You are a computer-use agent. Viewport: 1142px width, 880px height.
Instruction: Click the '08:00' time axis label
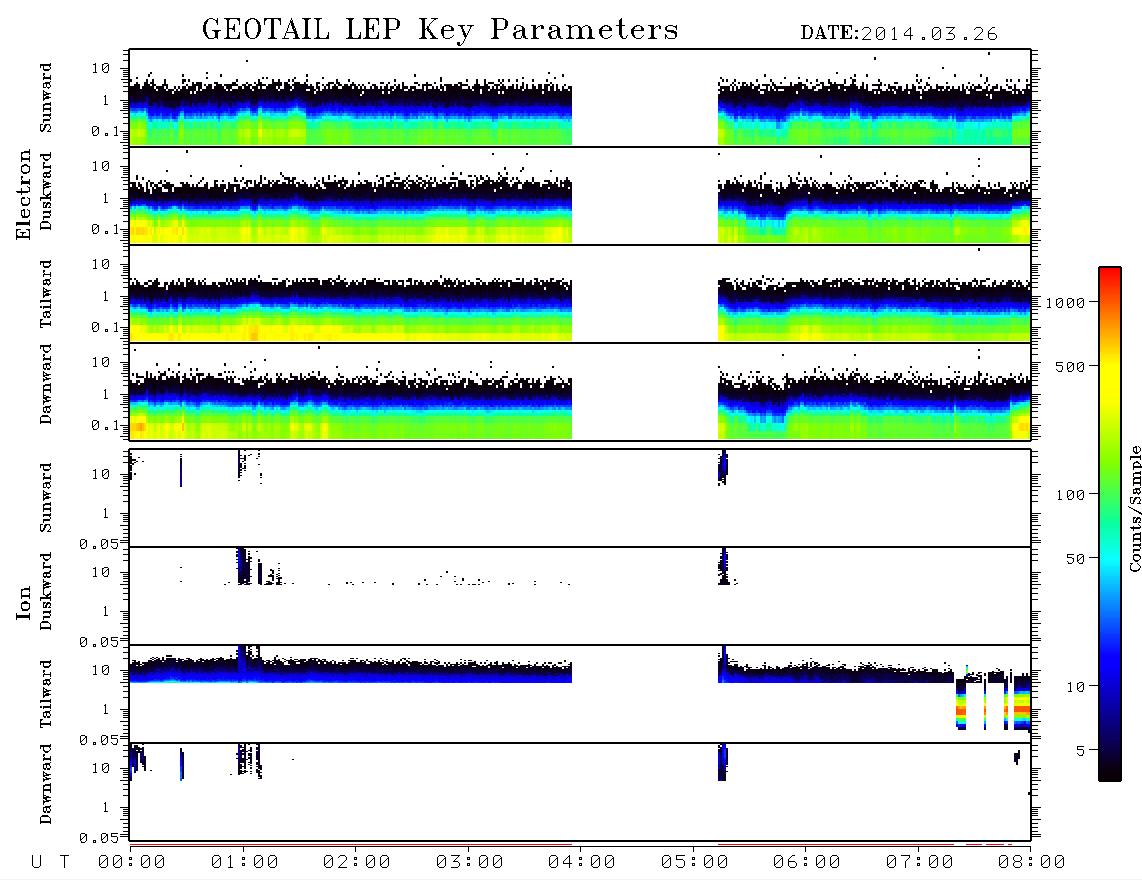[x=1032, y=863]
